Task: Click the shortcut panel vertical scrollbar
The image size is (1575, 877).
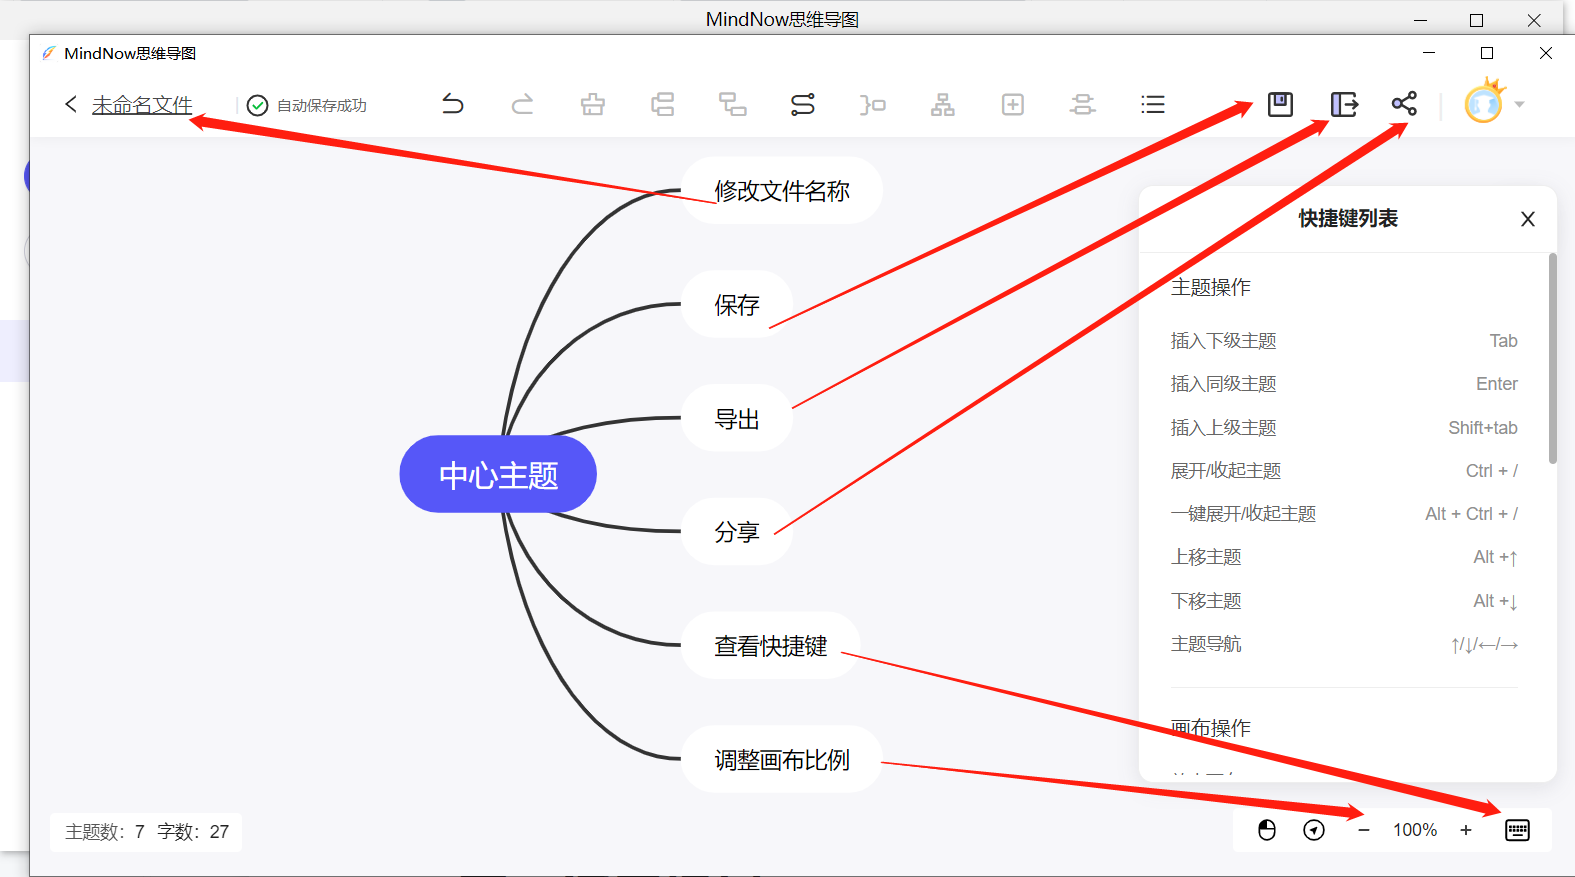Action: 1552,360
